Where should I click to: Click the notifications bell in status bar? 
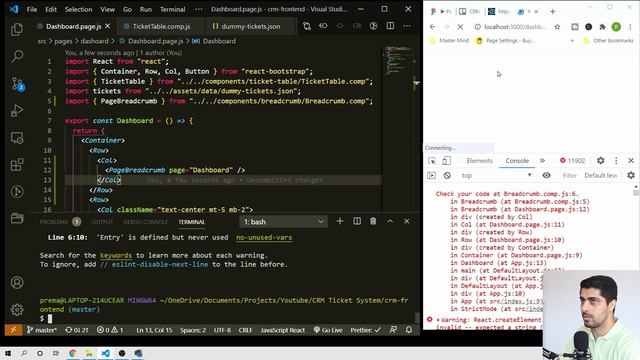tap(409, 330)
